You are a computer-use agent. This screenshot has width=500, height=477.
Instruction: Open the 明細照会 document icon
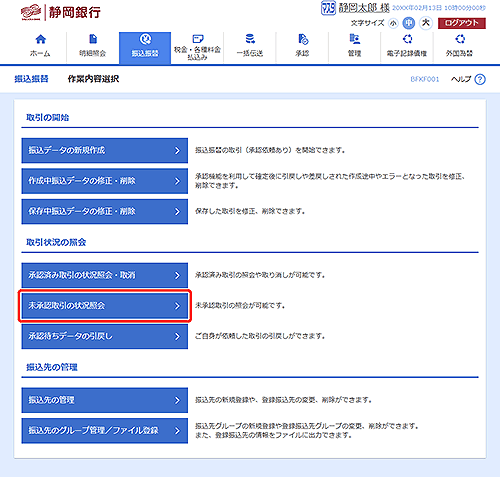pos(93,39)
